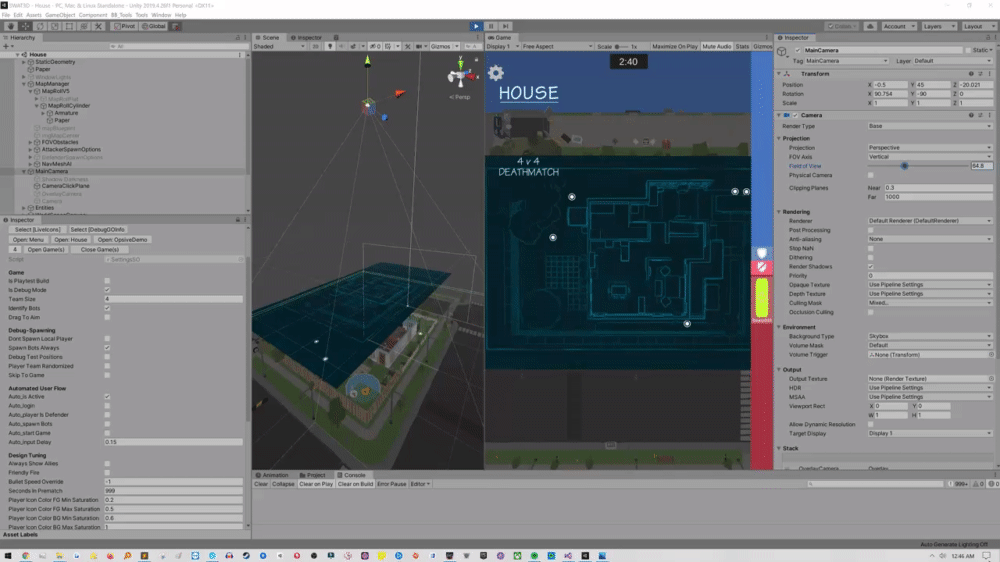Switch to the Project tab
The height and width of the screenshot is (562, 1000).
[312, 475]
